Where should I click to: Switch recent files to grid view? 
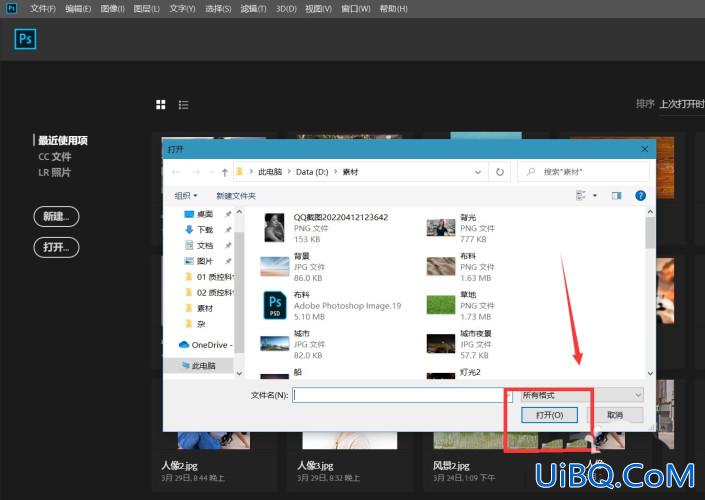[x=161, y=105]
